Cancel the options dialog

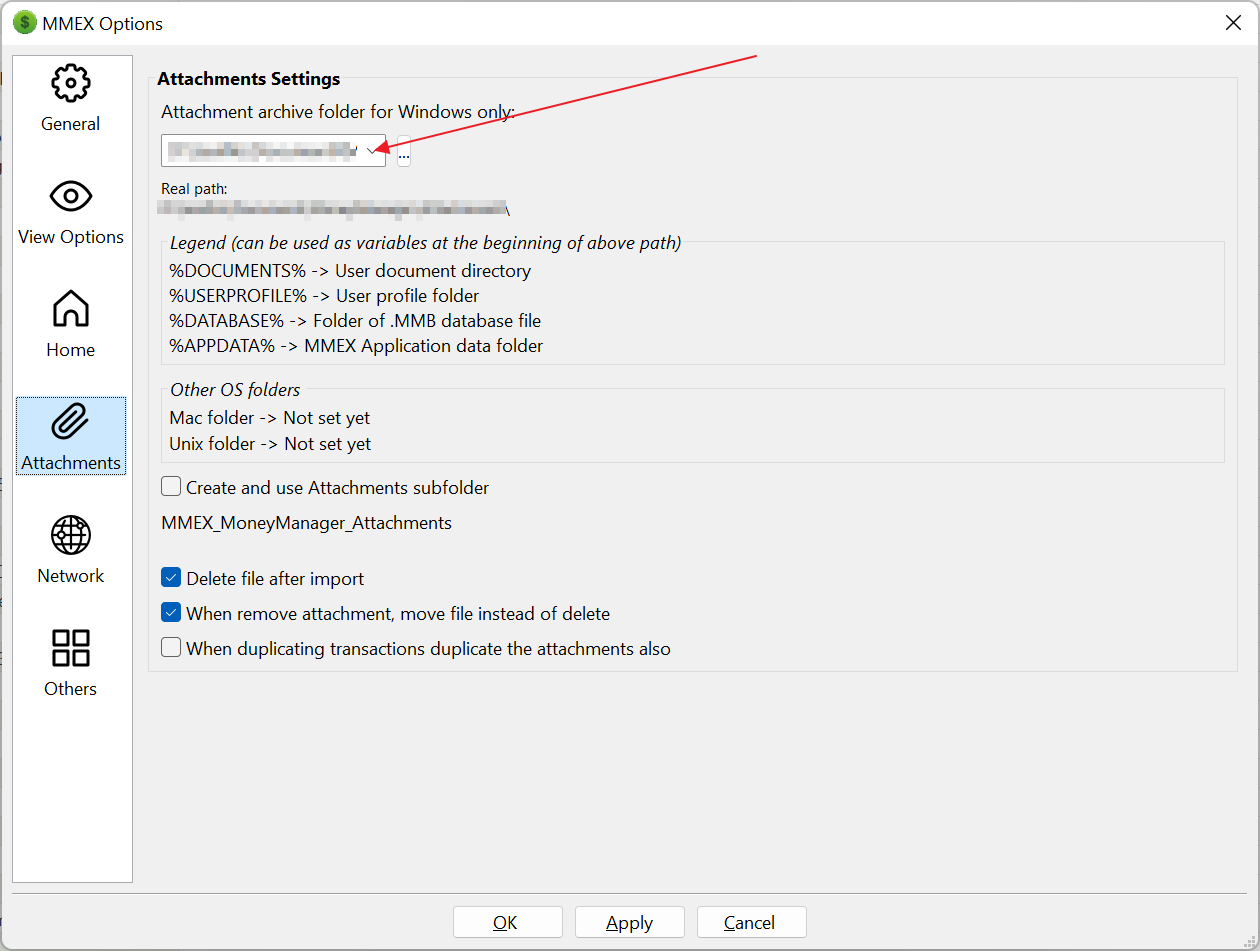click(751, 922)
